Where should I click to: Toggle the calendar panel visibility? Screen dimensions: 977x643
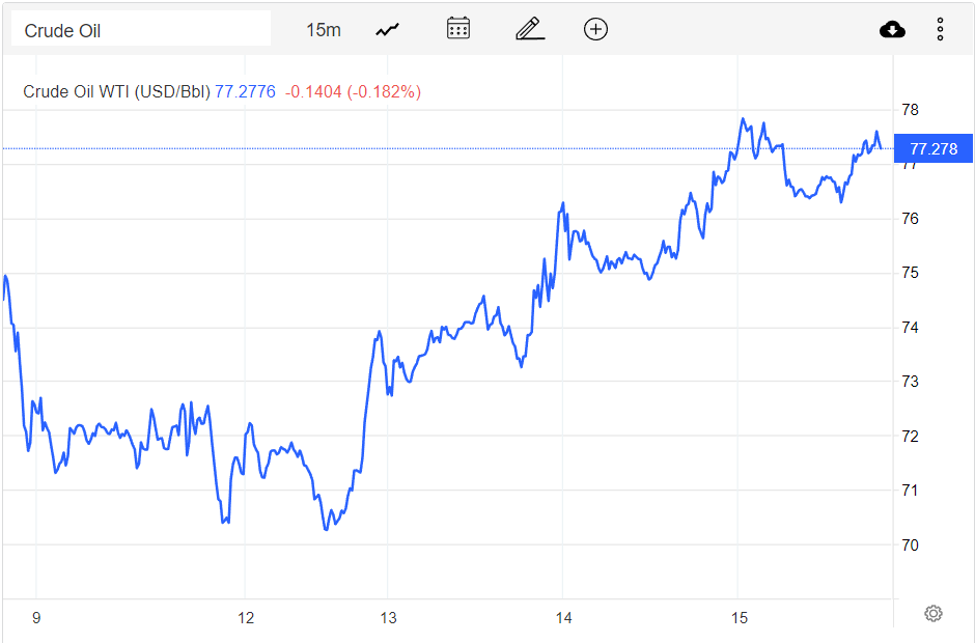pyautogui.click(x=457, y=28)
